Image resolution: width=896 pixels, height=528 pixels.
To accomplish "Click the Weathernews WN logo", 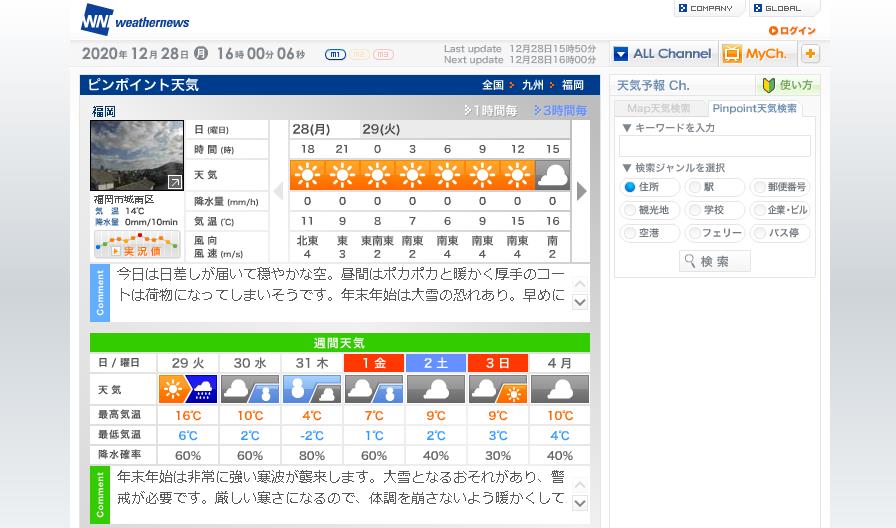I will (135, 19).
